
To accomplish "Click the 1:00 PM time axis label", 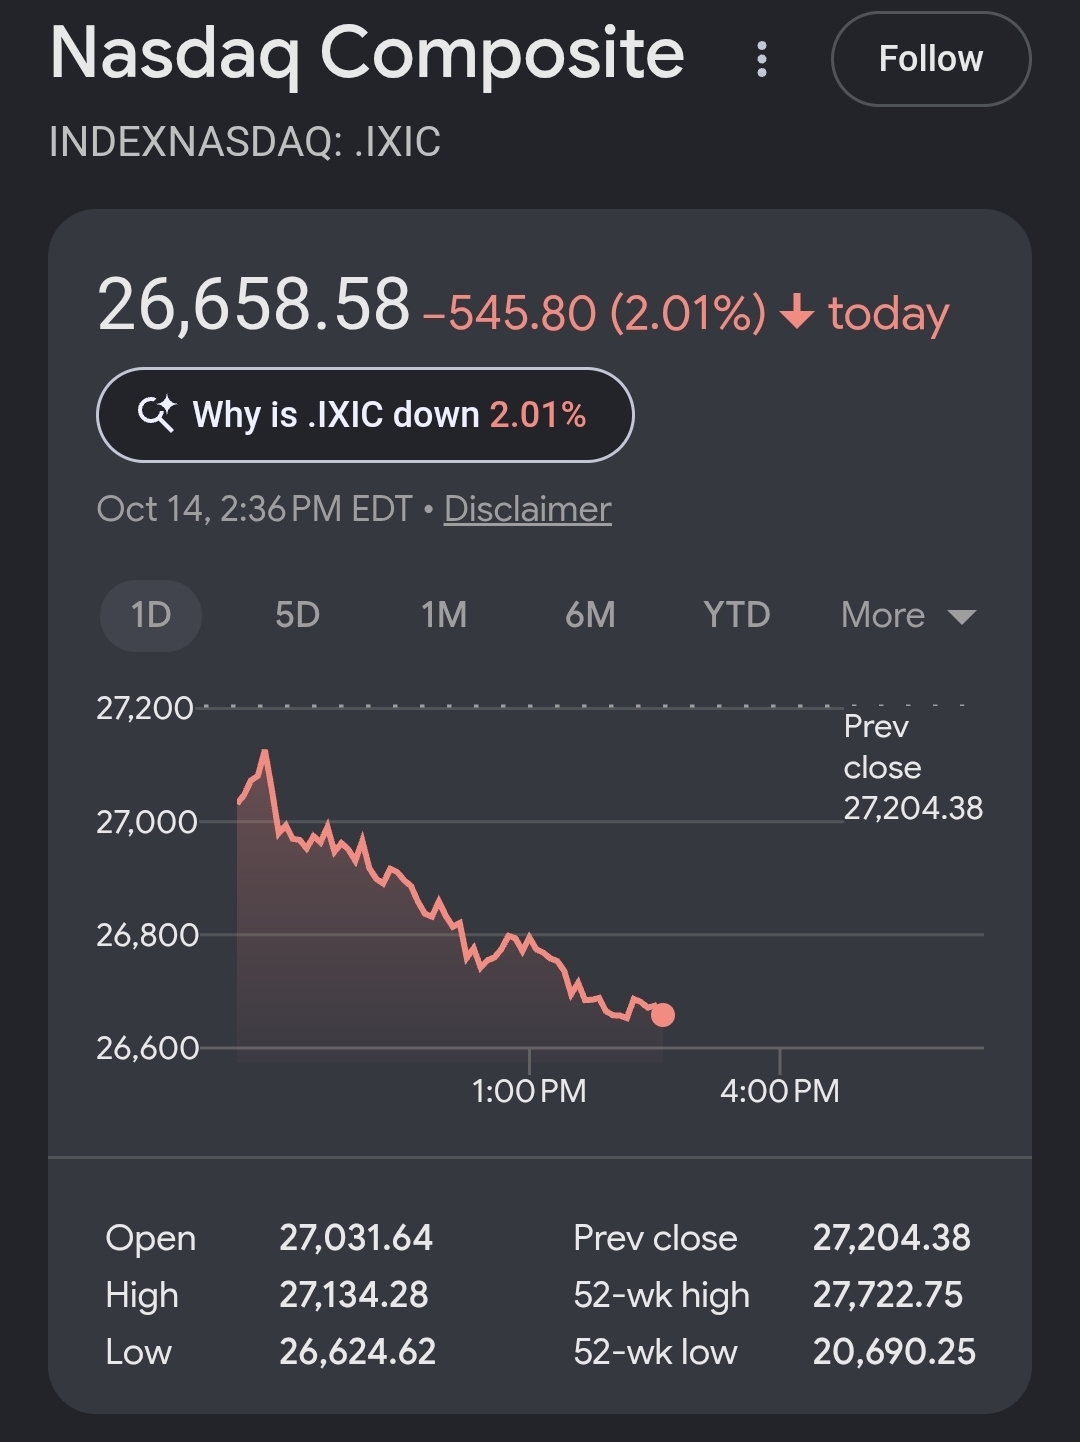I will coord(529,1090).
